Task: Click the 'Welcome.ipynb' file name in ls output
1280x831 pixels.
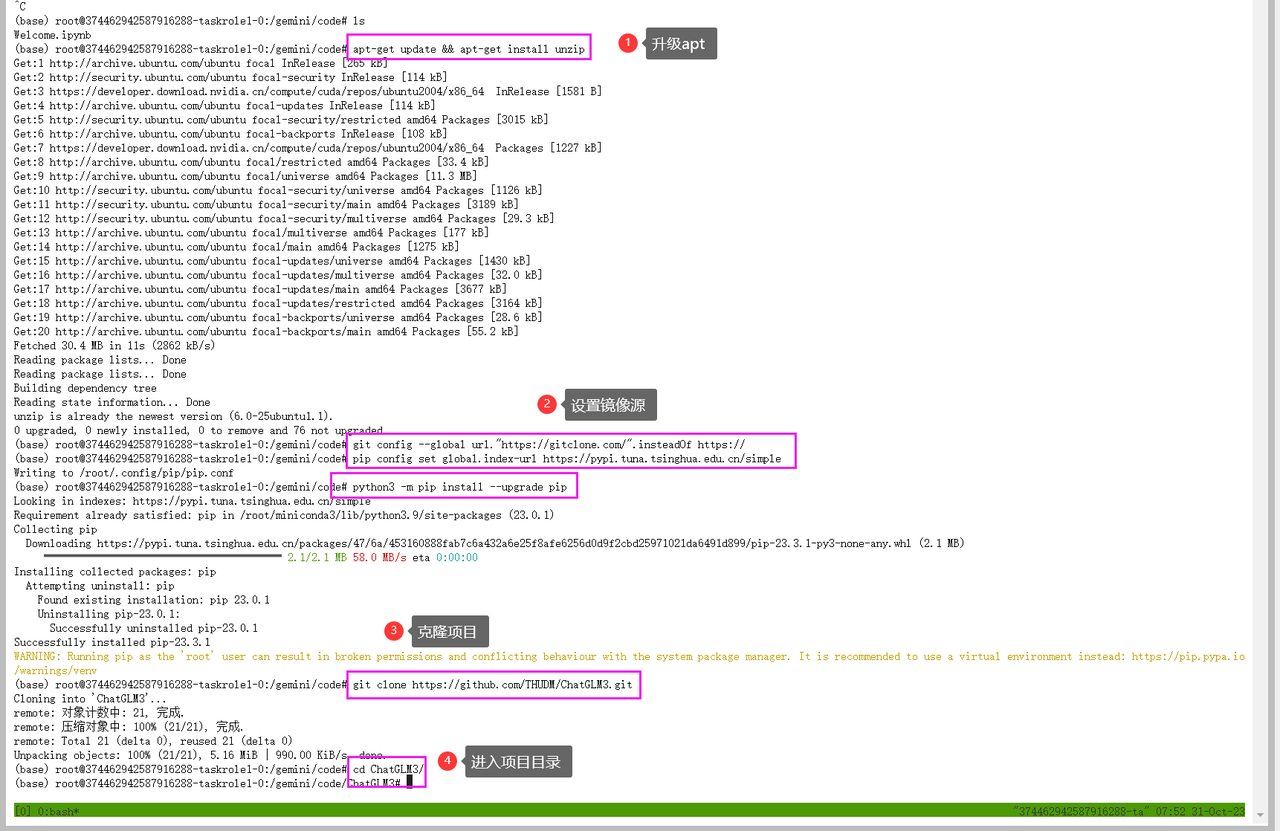Action: [52, 35]
